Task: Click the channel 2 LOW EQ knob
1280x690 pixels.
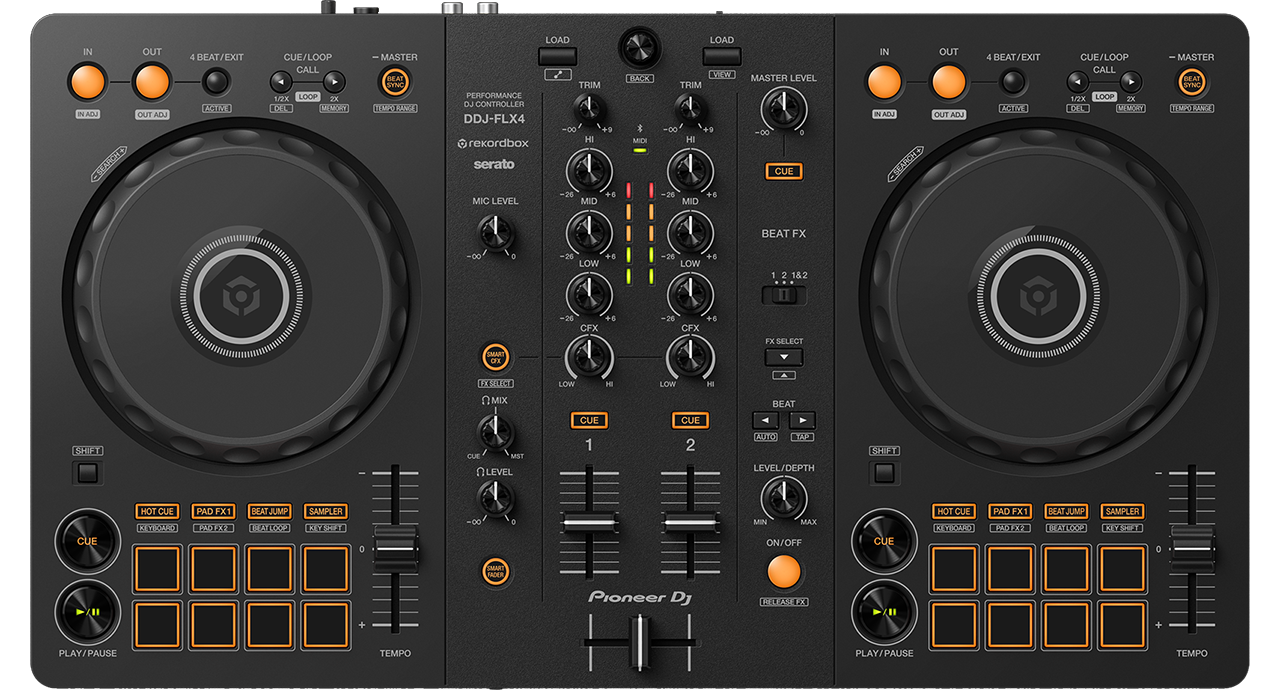Action: click(x=690, y=294)
